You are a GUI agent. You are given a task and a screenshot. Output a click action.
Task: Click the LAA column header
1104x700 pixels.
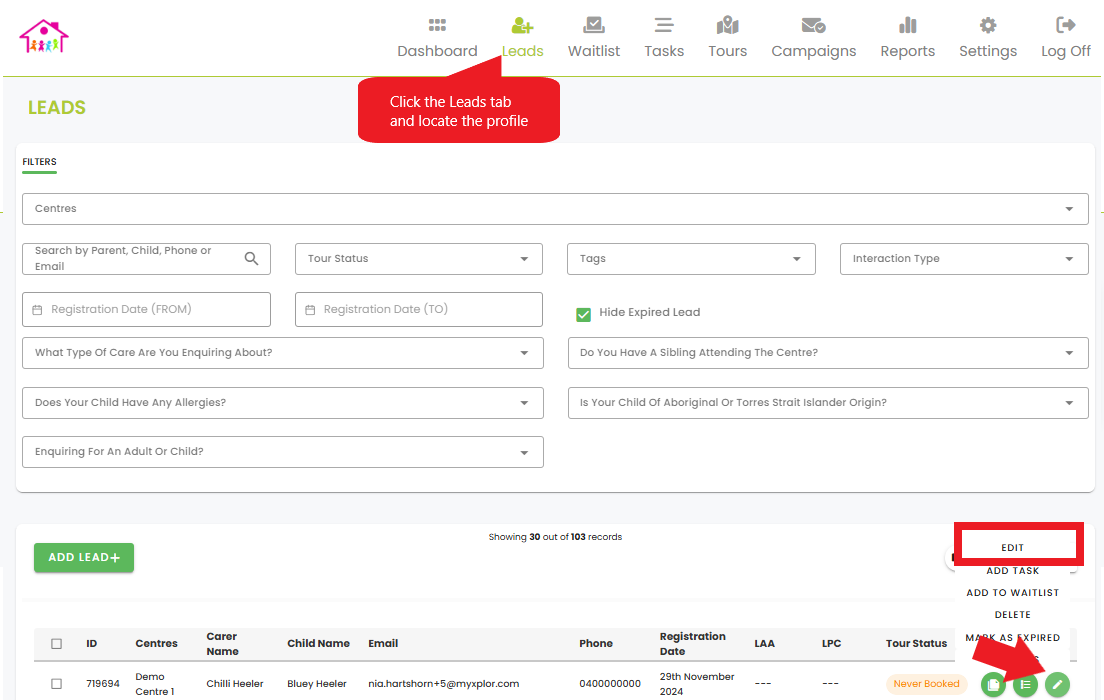click(x=765, y=644)
